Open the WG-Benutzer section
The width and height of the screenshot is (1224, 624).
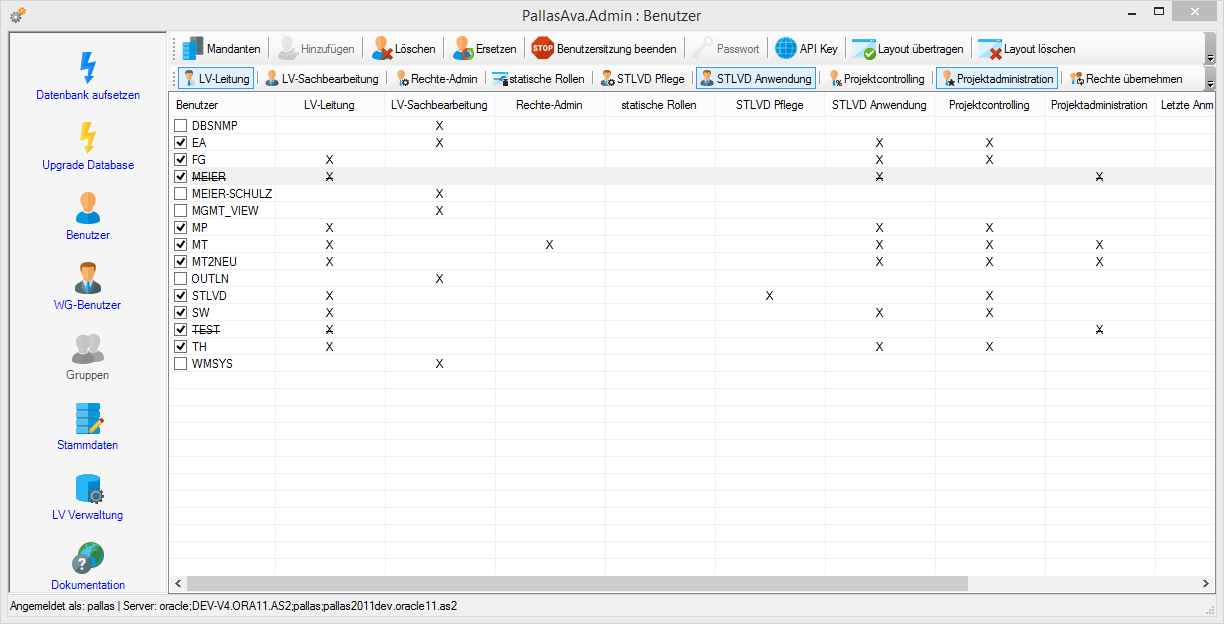click(88, 285)
